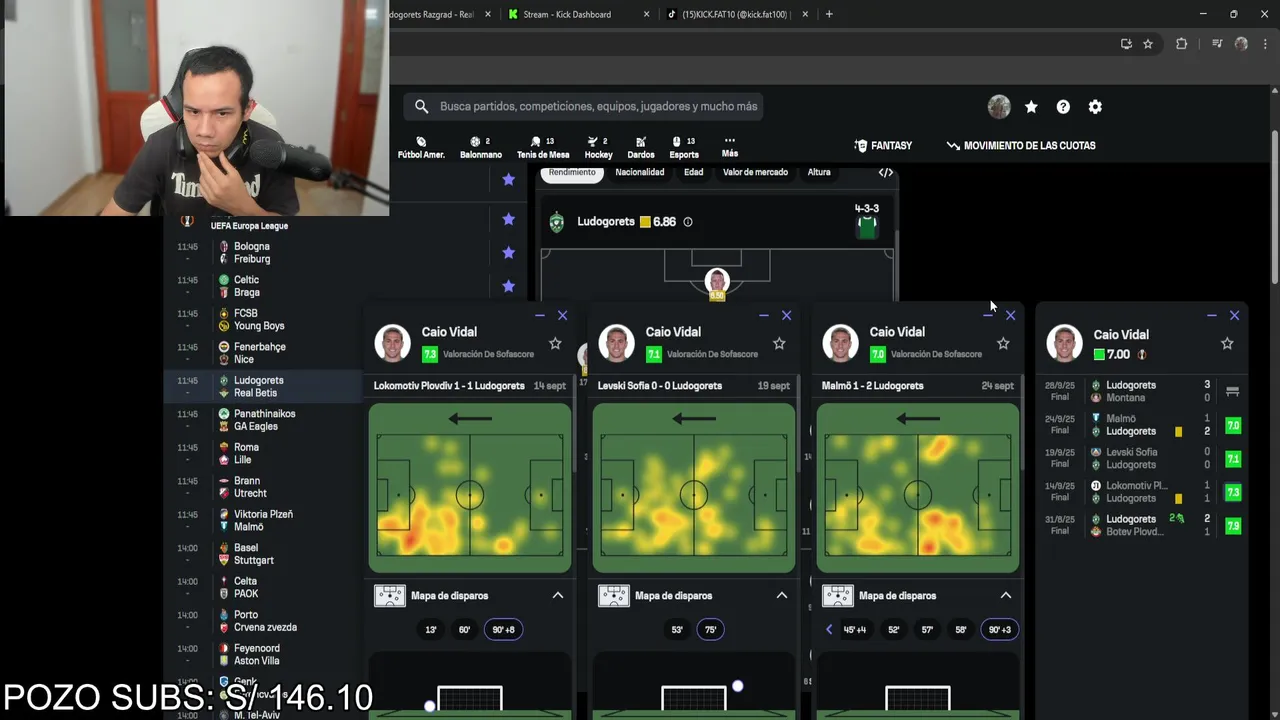Open the user profile avatar
This screenshot has height=720, width=1280.
(999, 107)
